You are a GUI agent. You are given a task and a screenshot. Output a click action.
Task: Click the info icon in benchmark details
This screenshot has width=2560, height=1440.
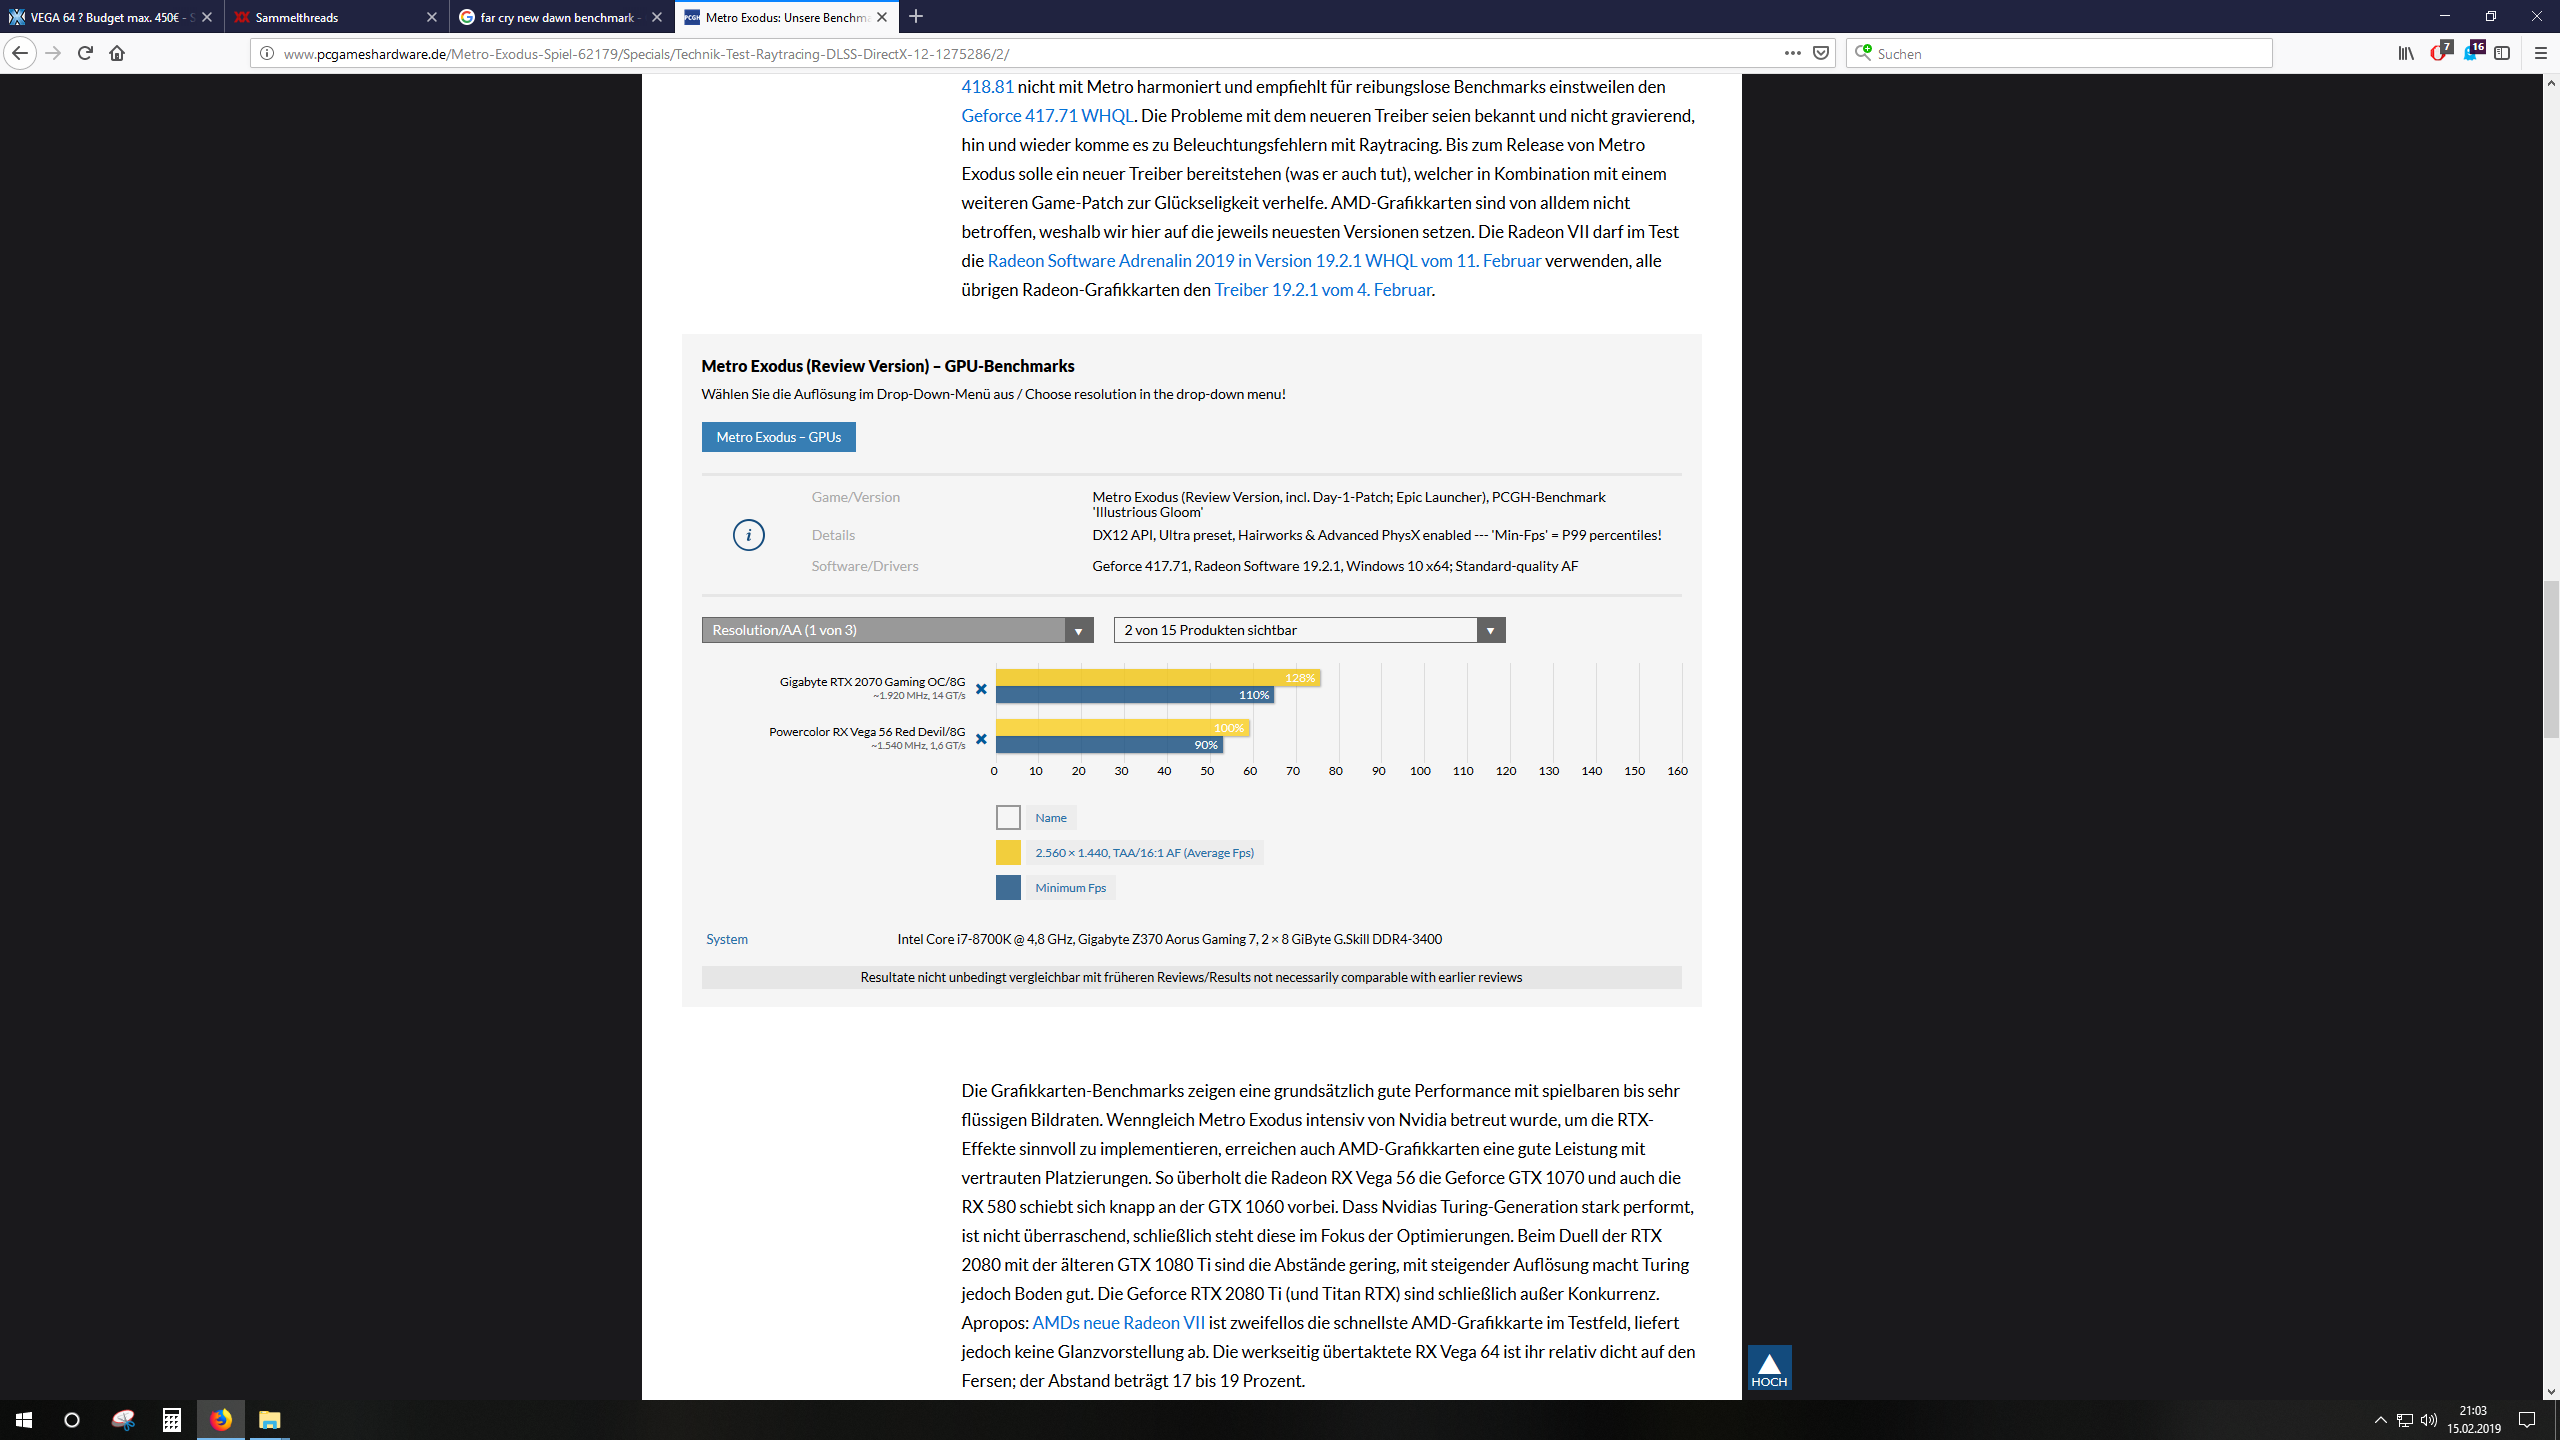(748, 535)
